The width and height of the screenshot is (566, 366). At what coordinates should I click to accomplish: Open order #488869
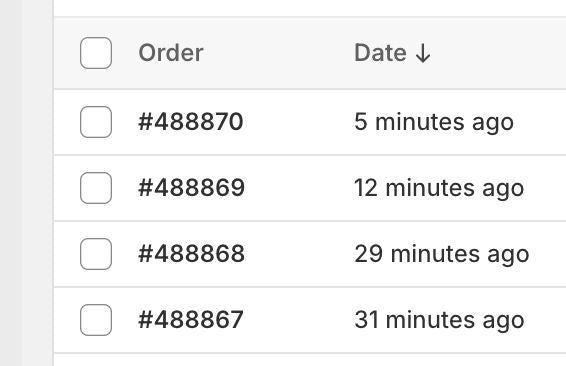click(192, 188)
